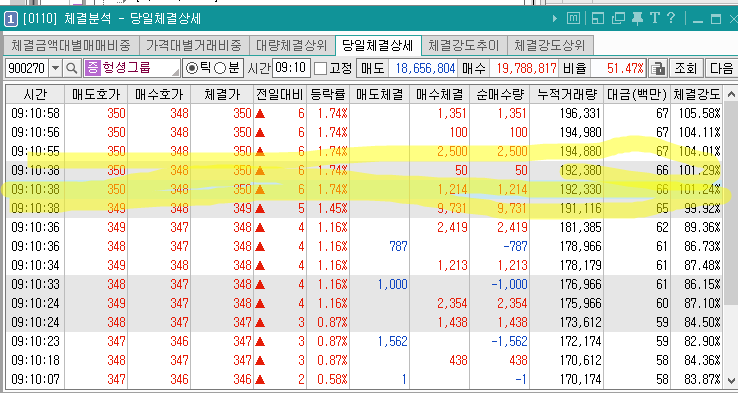Click the 체결가 column header
This screenshot has width=738, height=393.
[222, 95]
